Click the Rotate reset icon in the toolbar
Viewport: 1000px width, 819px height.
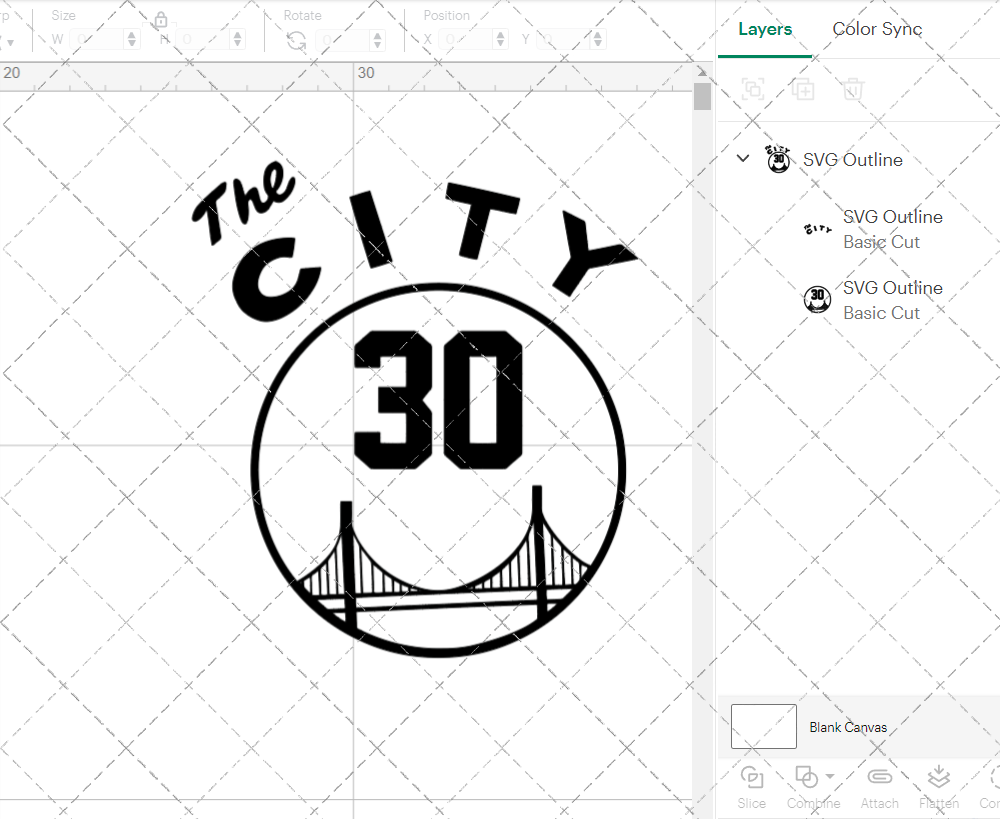point(296,38)
